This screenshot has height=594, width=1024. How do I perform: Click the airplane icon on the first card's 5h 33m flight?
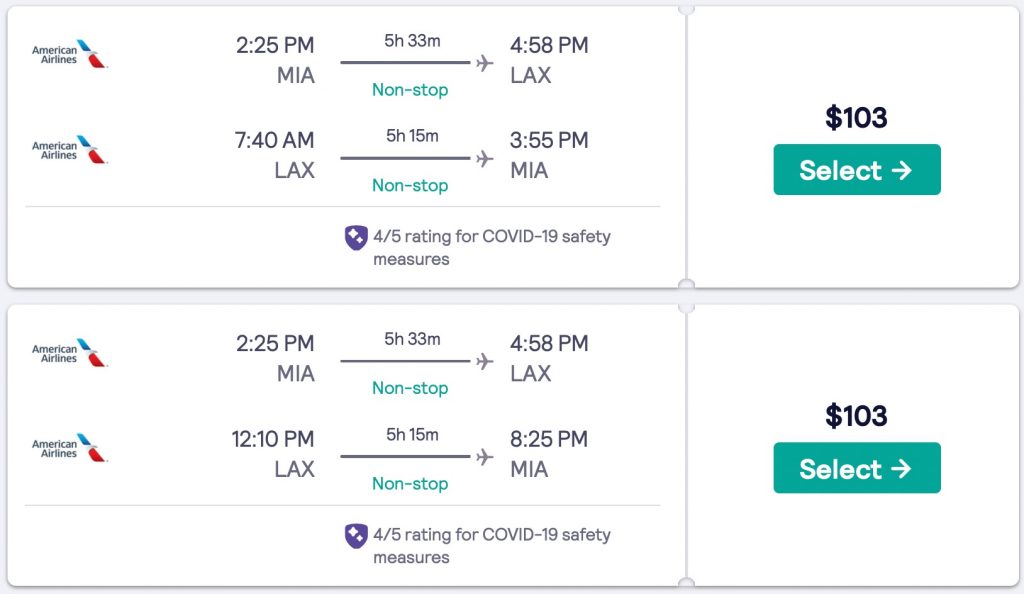pos(485,63)
